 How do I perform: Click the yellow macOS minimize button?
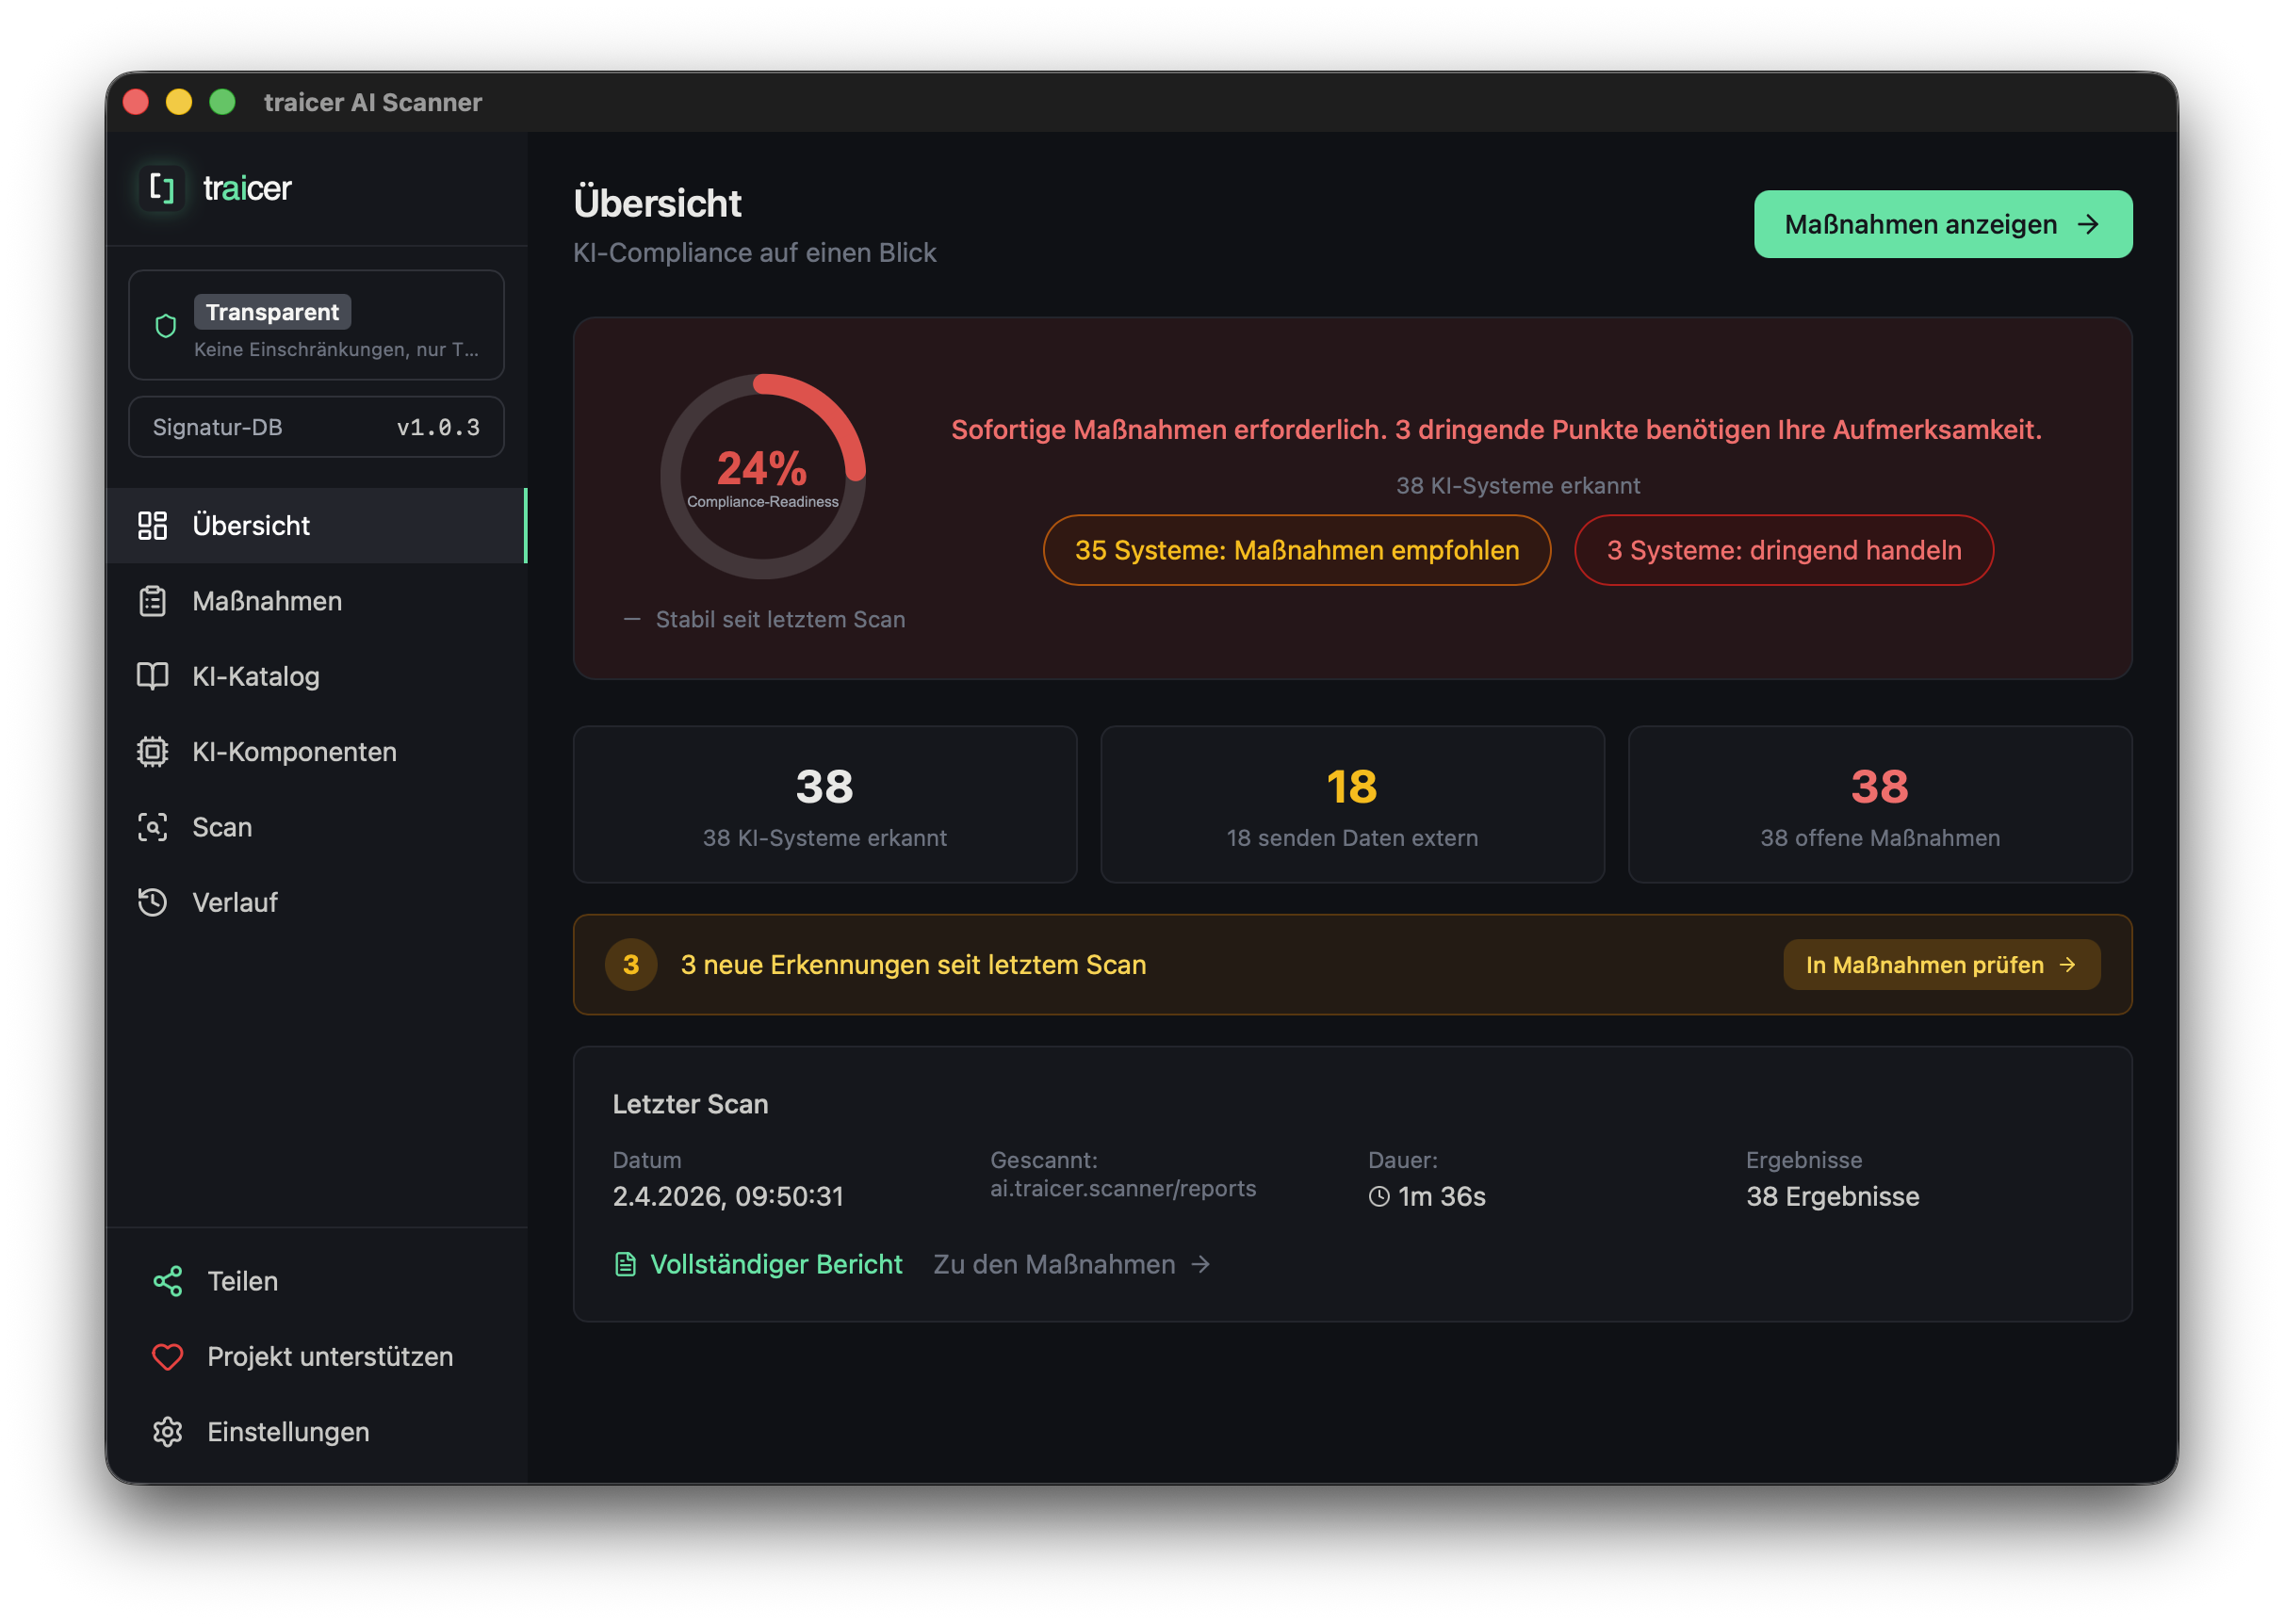click(x=179, y=102)
